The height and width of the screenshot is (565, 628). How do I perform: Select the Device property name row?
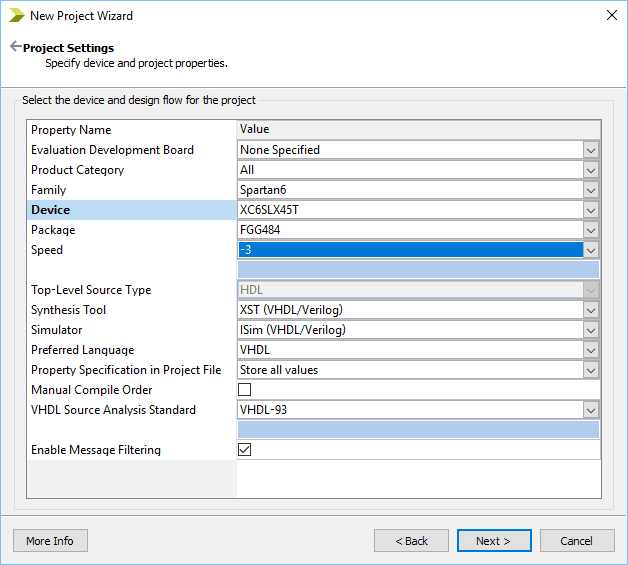point(130,210)
